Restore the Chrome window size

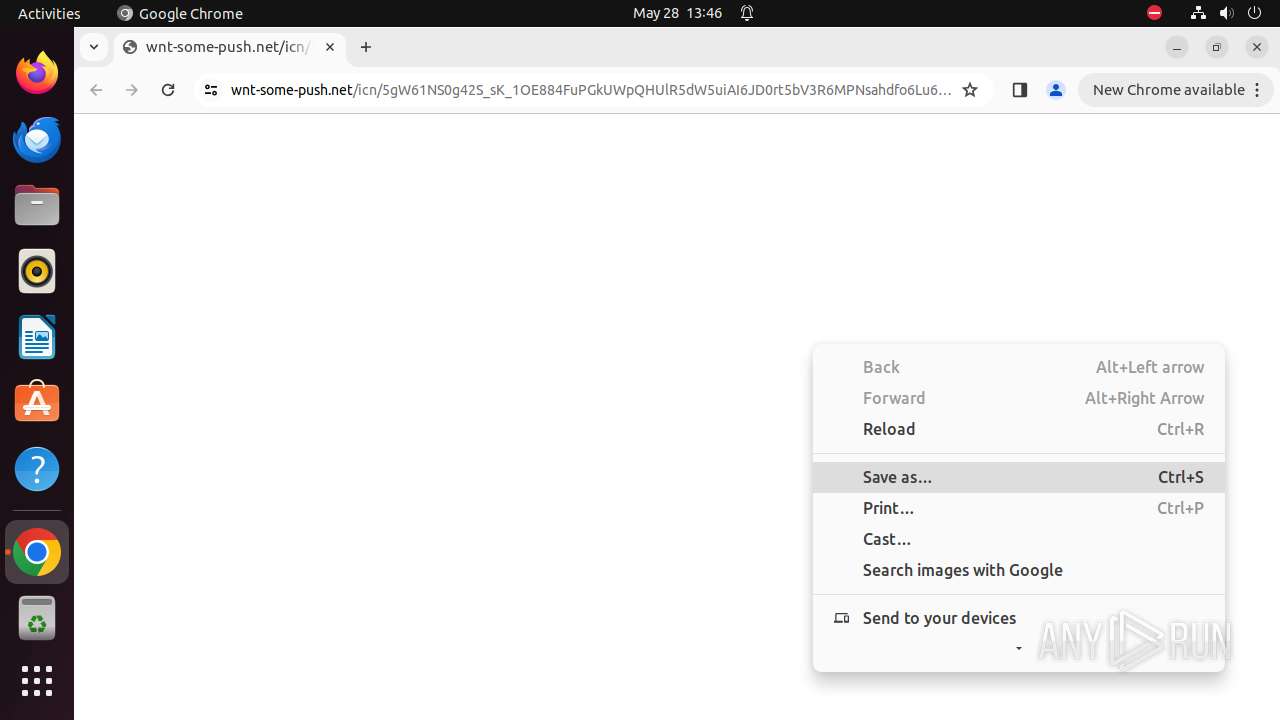pyautogui.click(x=1217, y=47)
